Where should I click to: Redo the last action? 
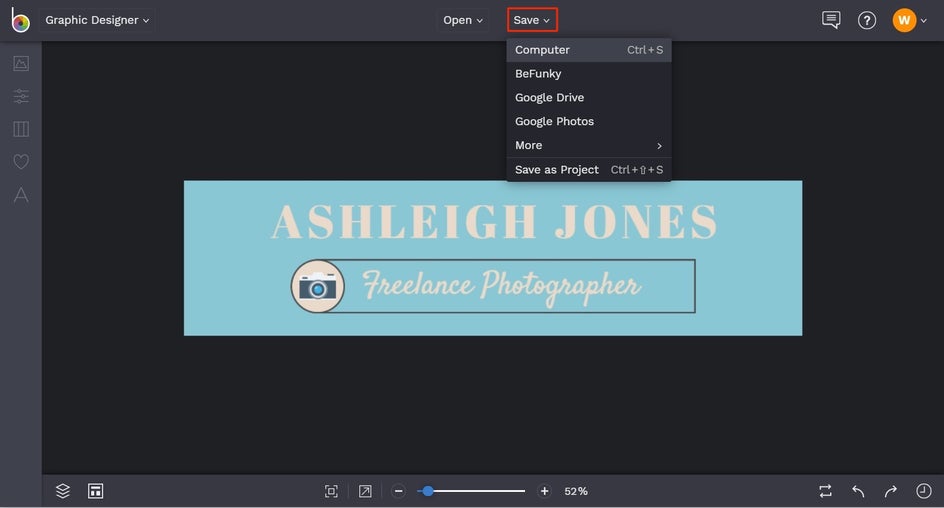(891, 491)
